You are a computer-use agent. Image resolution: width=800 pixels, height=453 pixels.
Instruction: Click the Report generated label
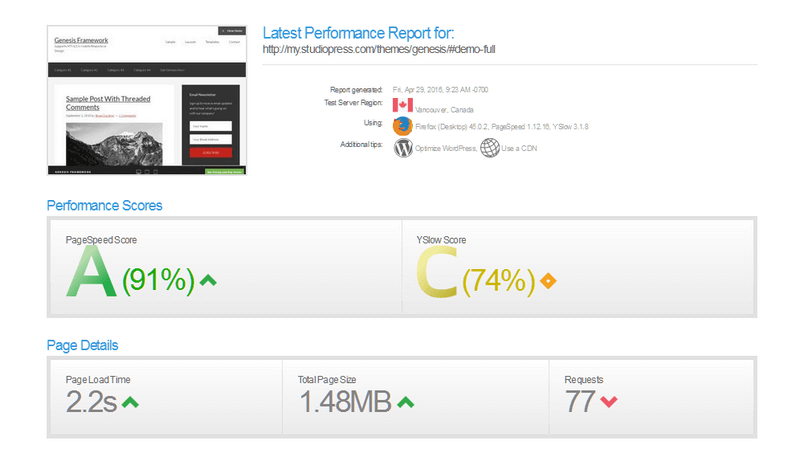pyautogui.click(x=356, y=90)
